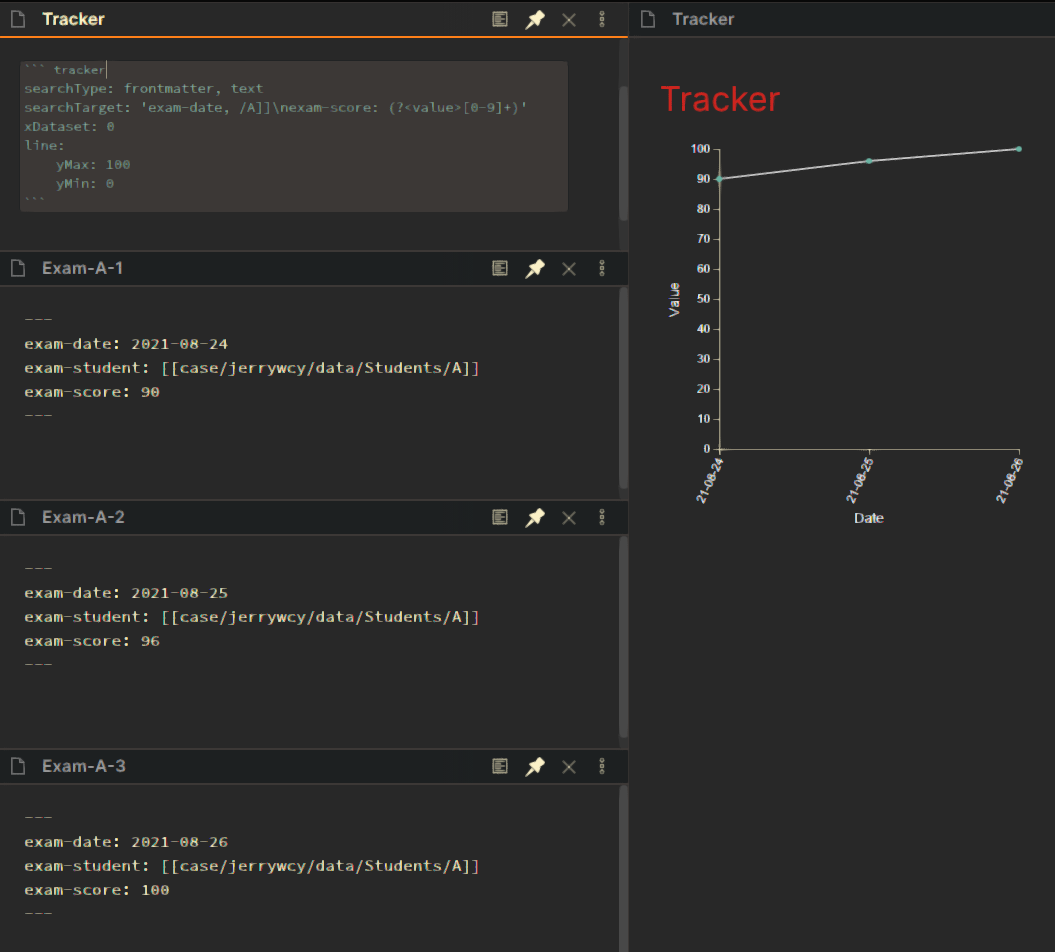Click exam-date: 2021-08-25 line
The image size is (1055, 952).
126,593
